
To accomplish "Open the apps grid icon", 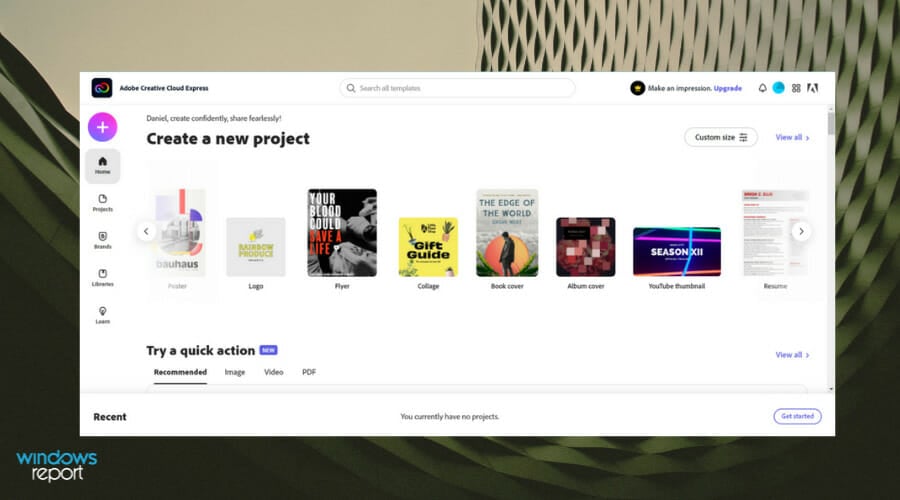I will click(796, 88).
